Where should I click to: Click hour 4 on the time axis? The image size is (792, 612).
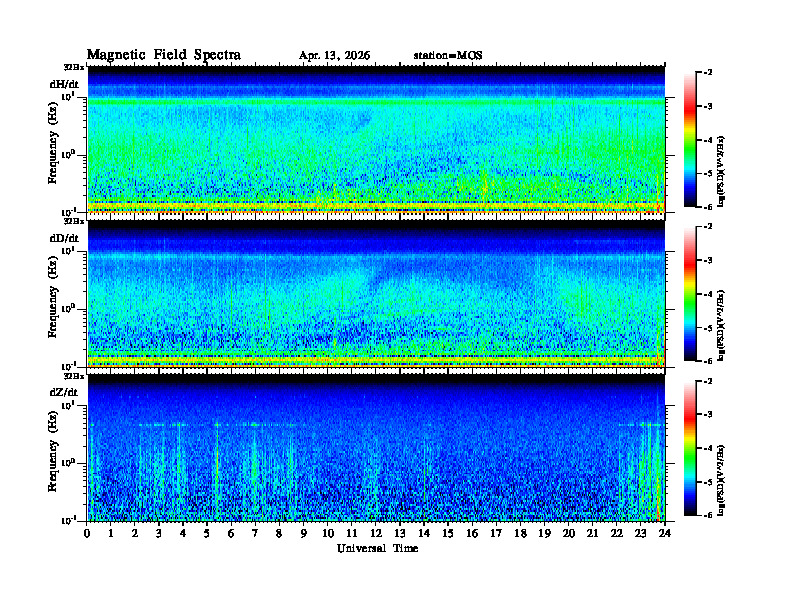[x=183, y=533]
